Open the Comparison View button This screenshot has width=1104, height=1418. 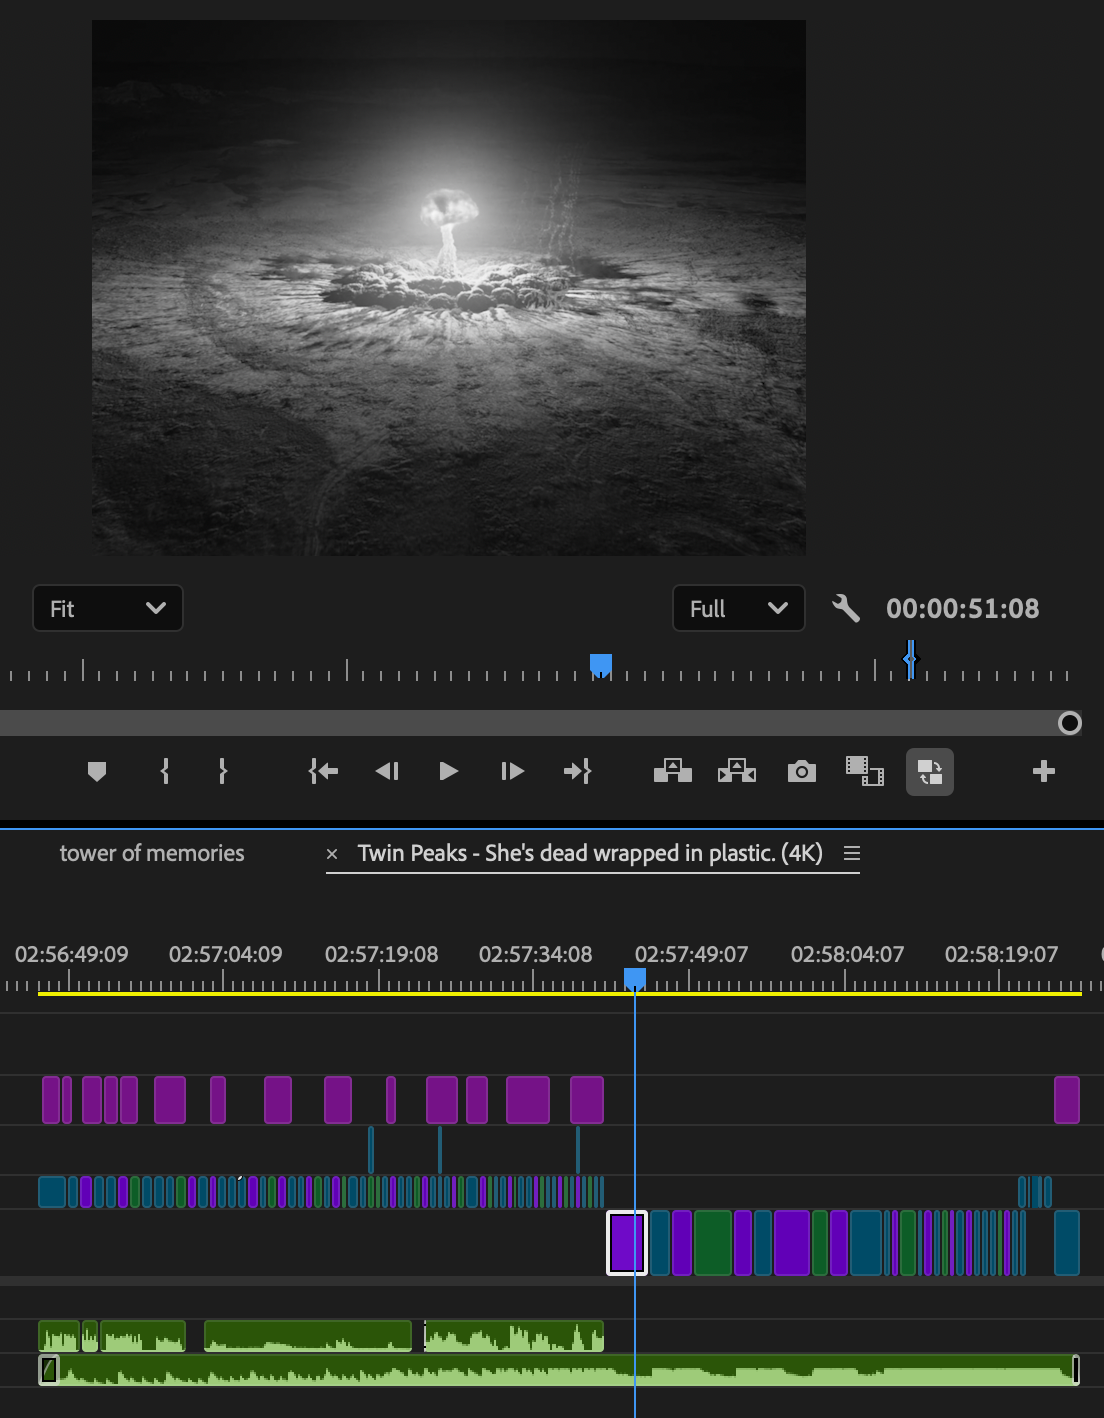(865, 771)
